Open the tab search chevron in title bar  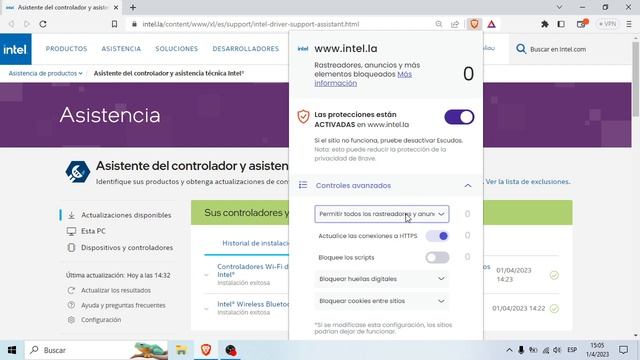coord(559,7)
